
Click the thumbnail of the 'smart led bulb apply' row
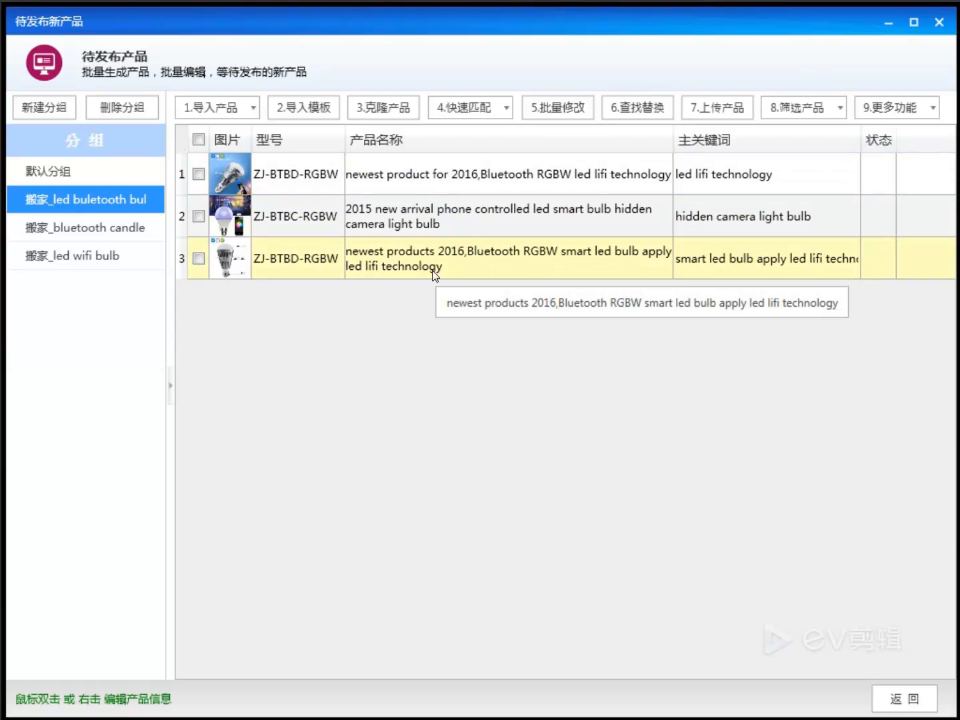230,258
